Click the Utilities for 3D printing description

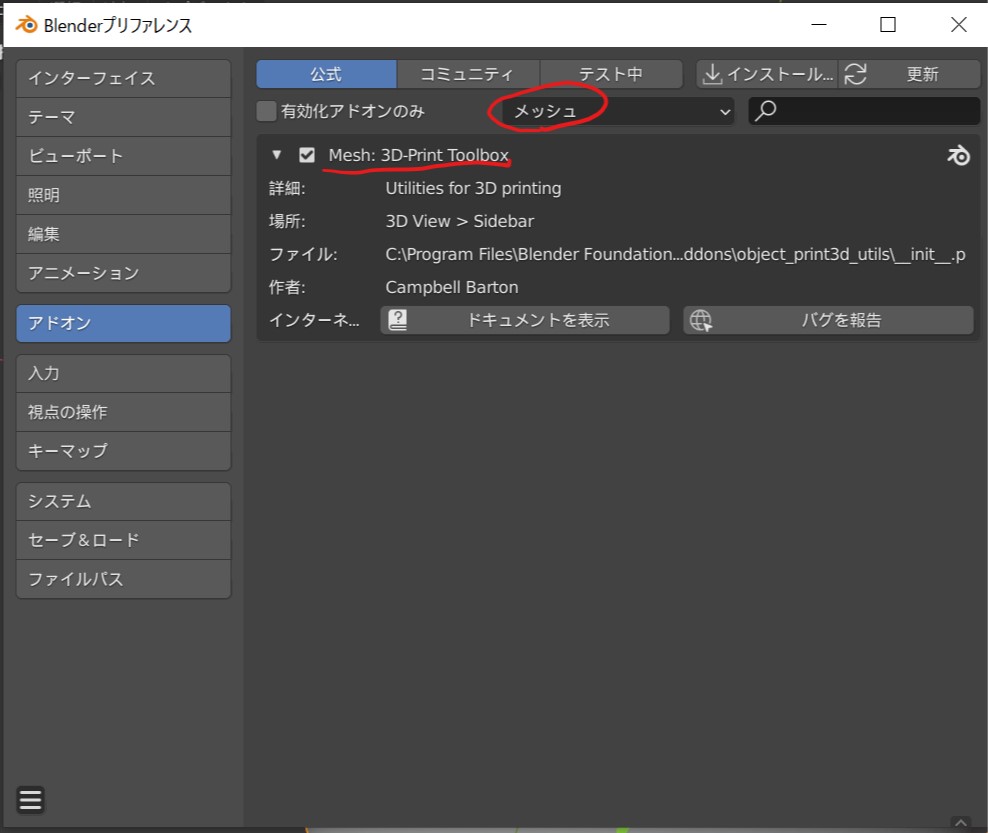473,188
